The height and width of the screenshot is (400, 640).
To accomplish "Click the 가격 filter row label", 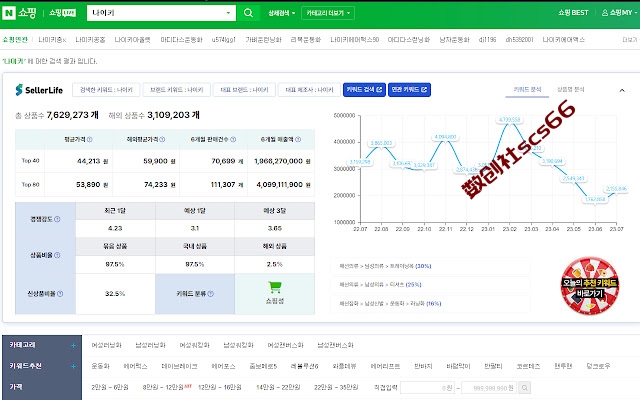I will [x=16, y=387].
